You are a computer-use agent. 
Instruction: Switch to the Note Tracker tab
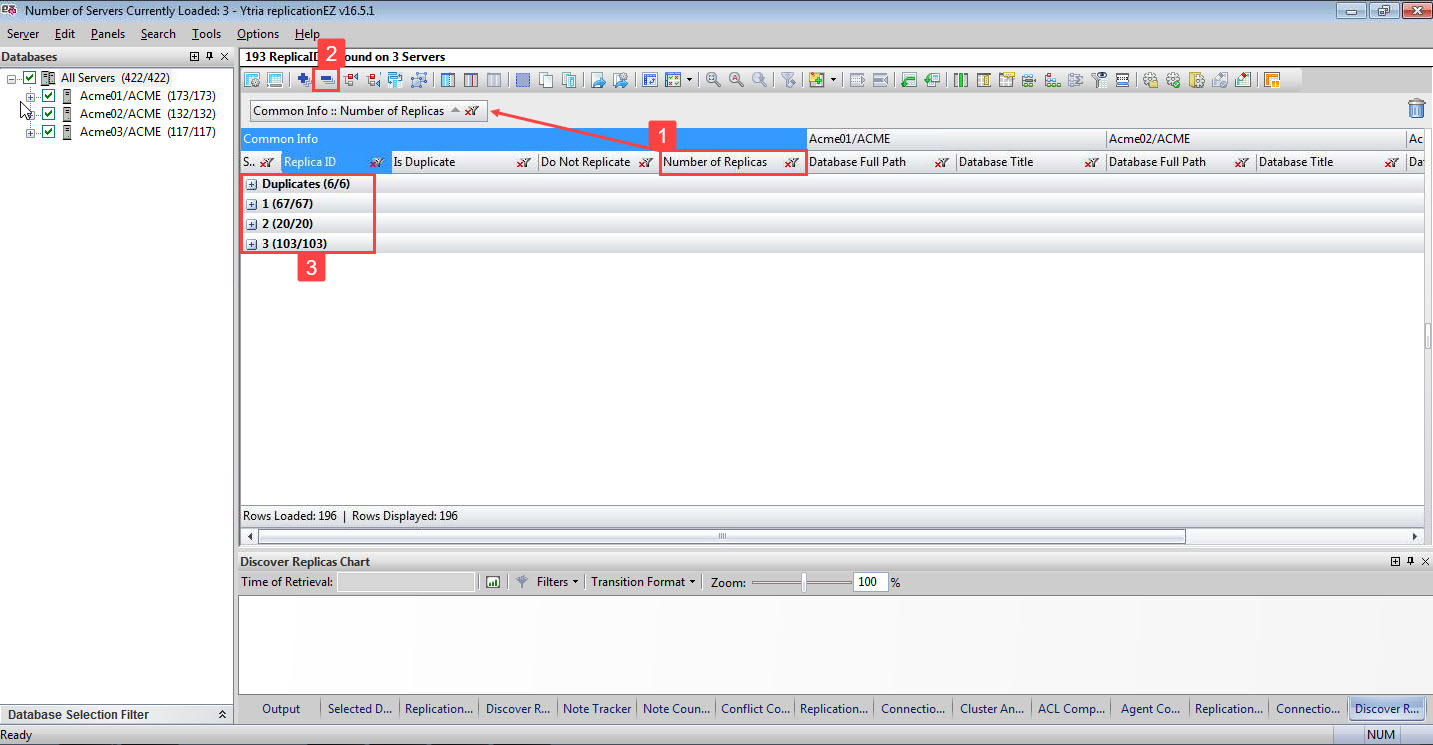[x=597, y=708]
